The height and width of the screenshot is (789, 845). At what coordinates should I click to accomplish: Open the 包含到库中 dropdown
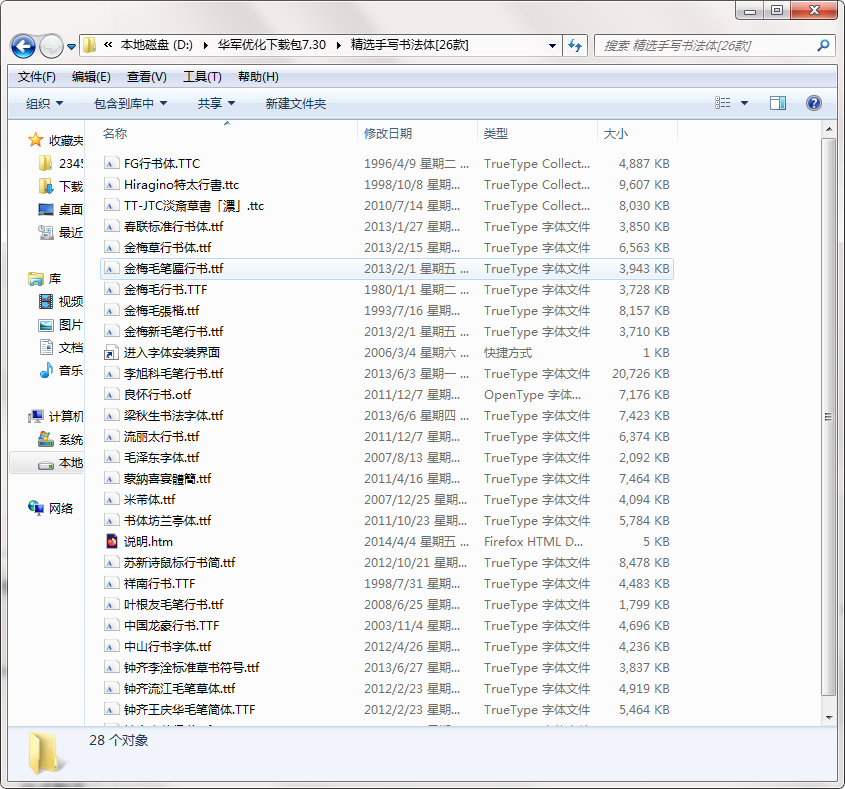(x=130, y=104)
